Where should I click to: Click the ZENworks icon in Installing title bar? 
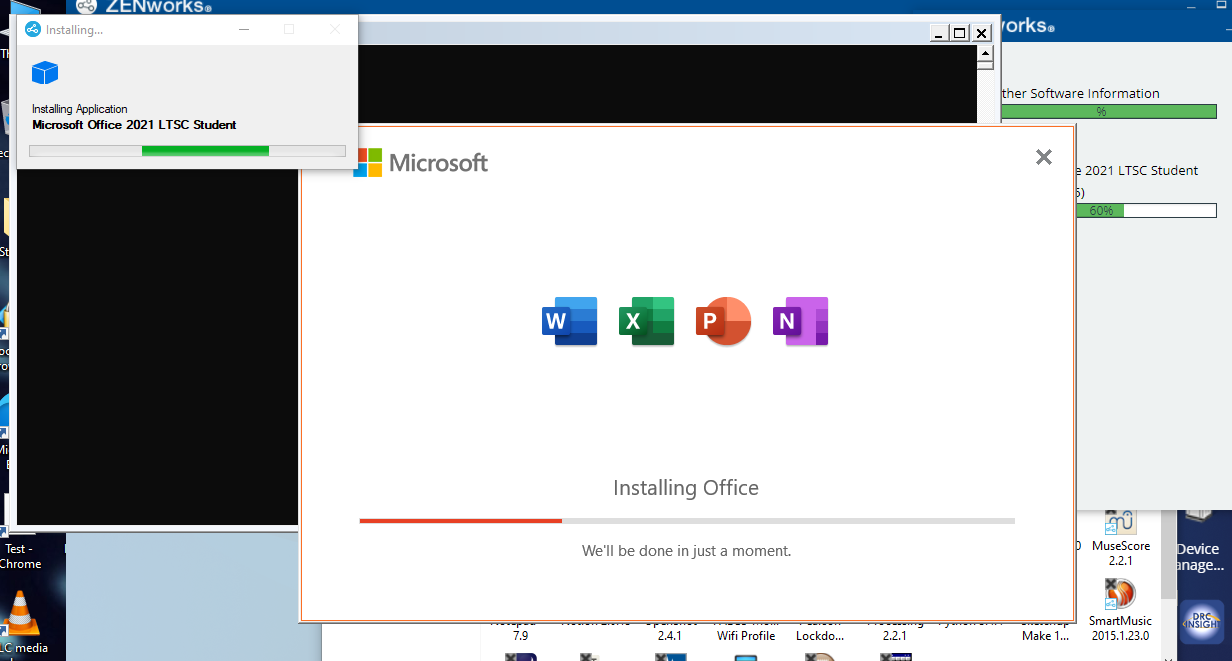[33, 30]
